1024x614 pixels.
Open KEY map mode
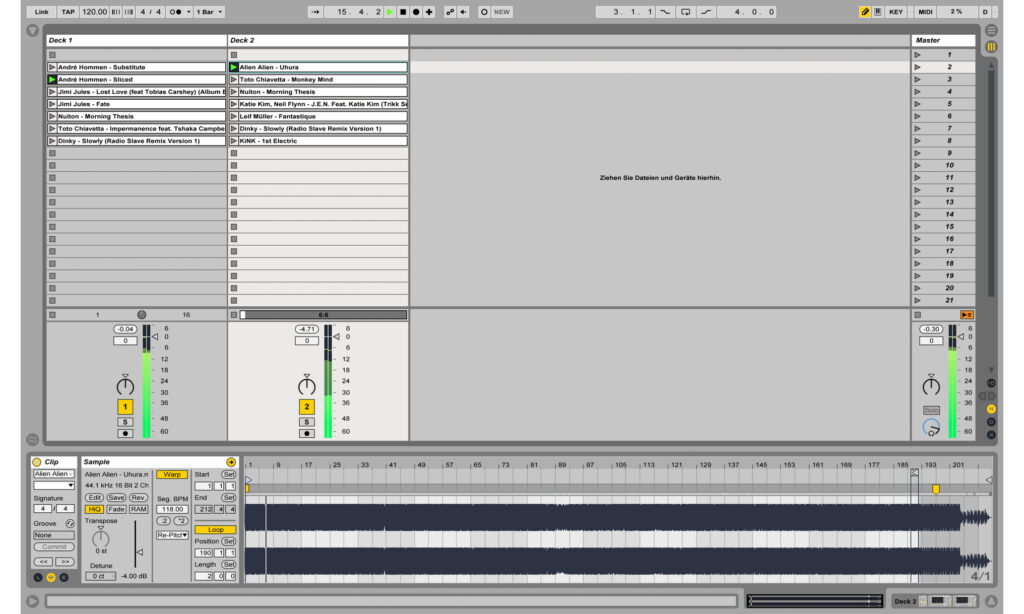(896, 12)
